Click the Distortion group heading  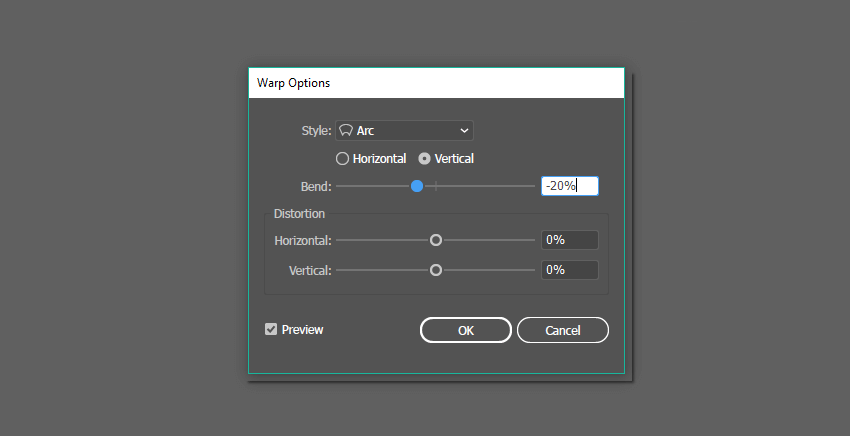299,213
